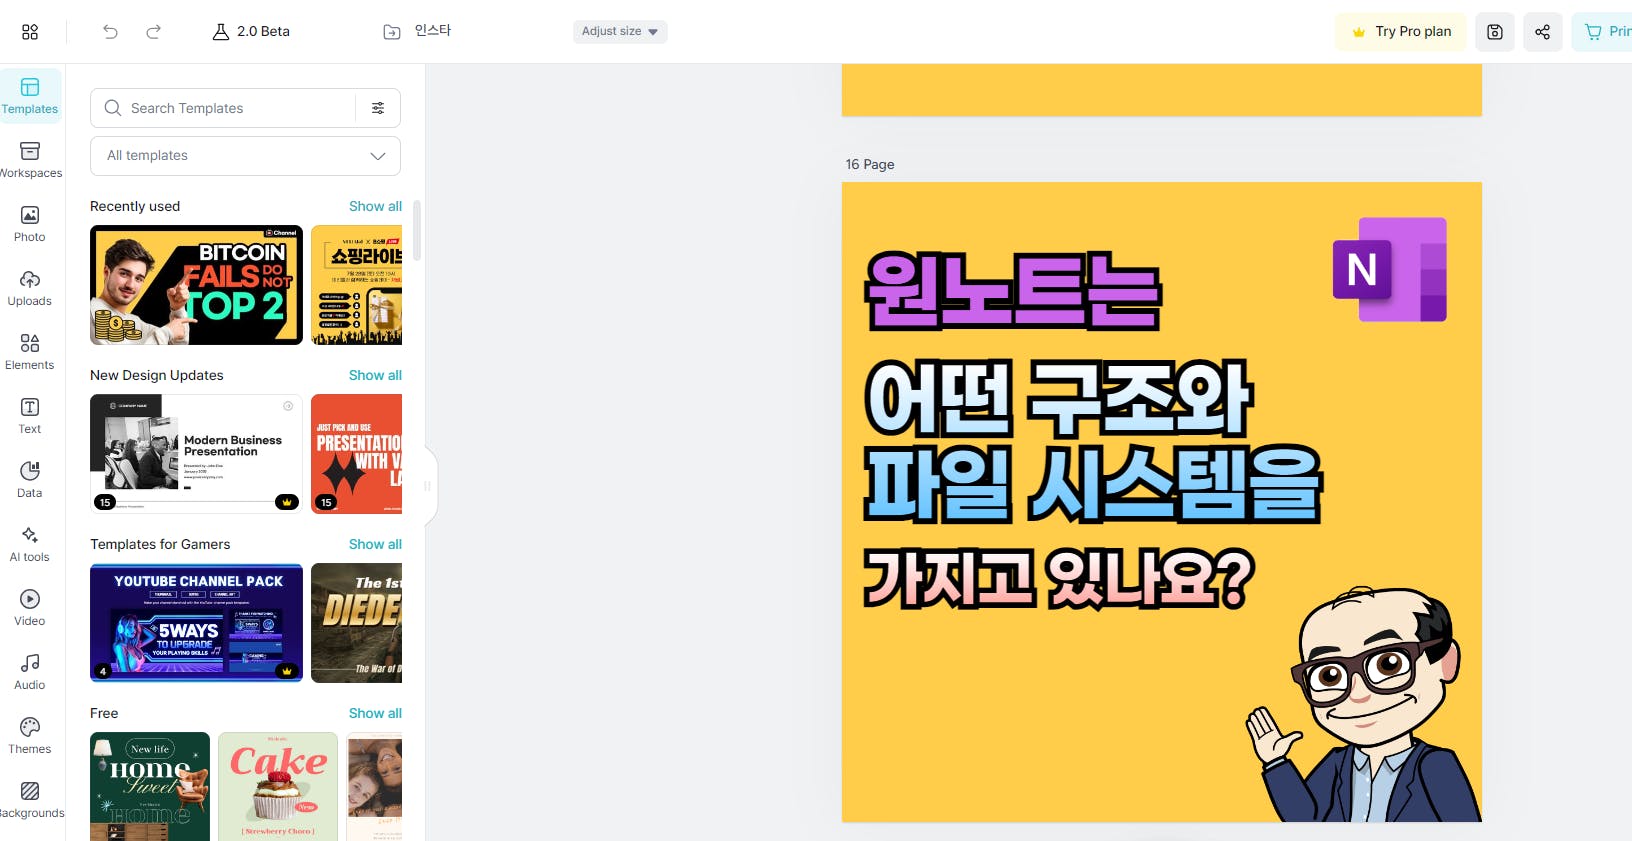
Task: Collapse the templates side panel handle
Action: 430,486
